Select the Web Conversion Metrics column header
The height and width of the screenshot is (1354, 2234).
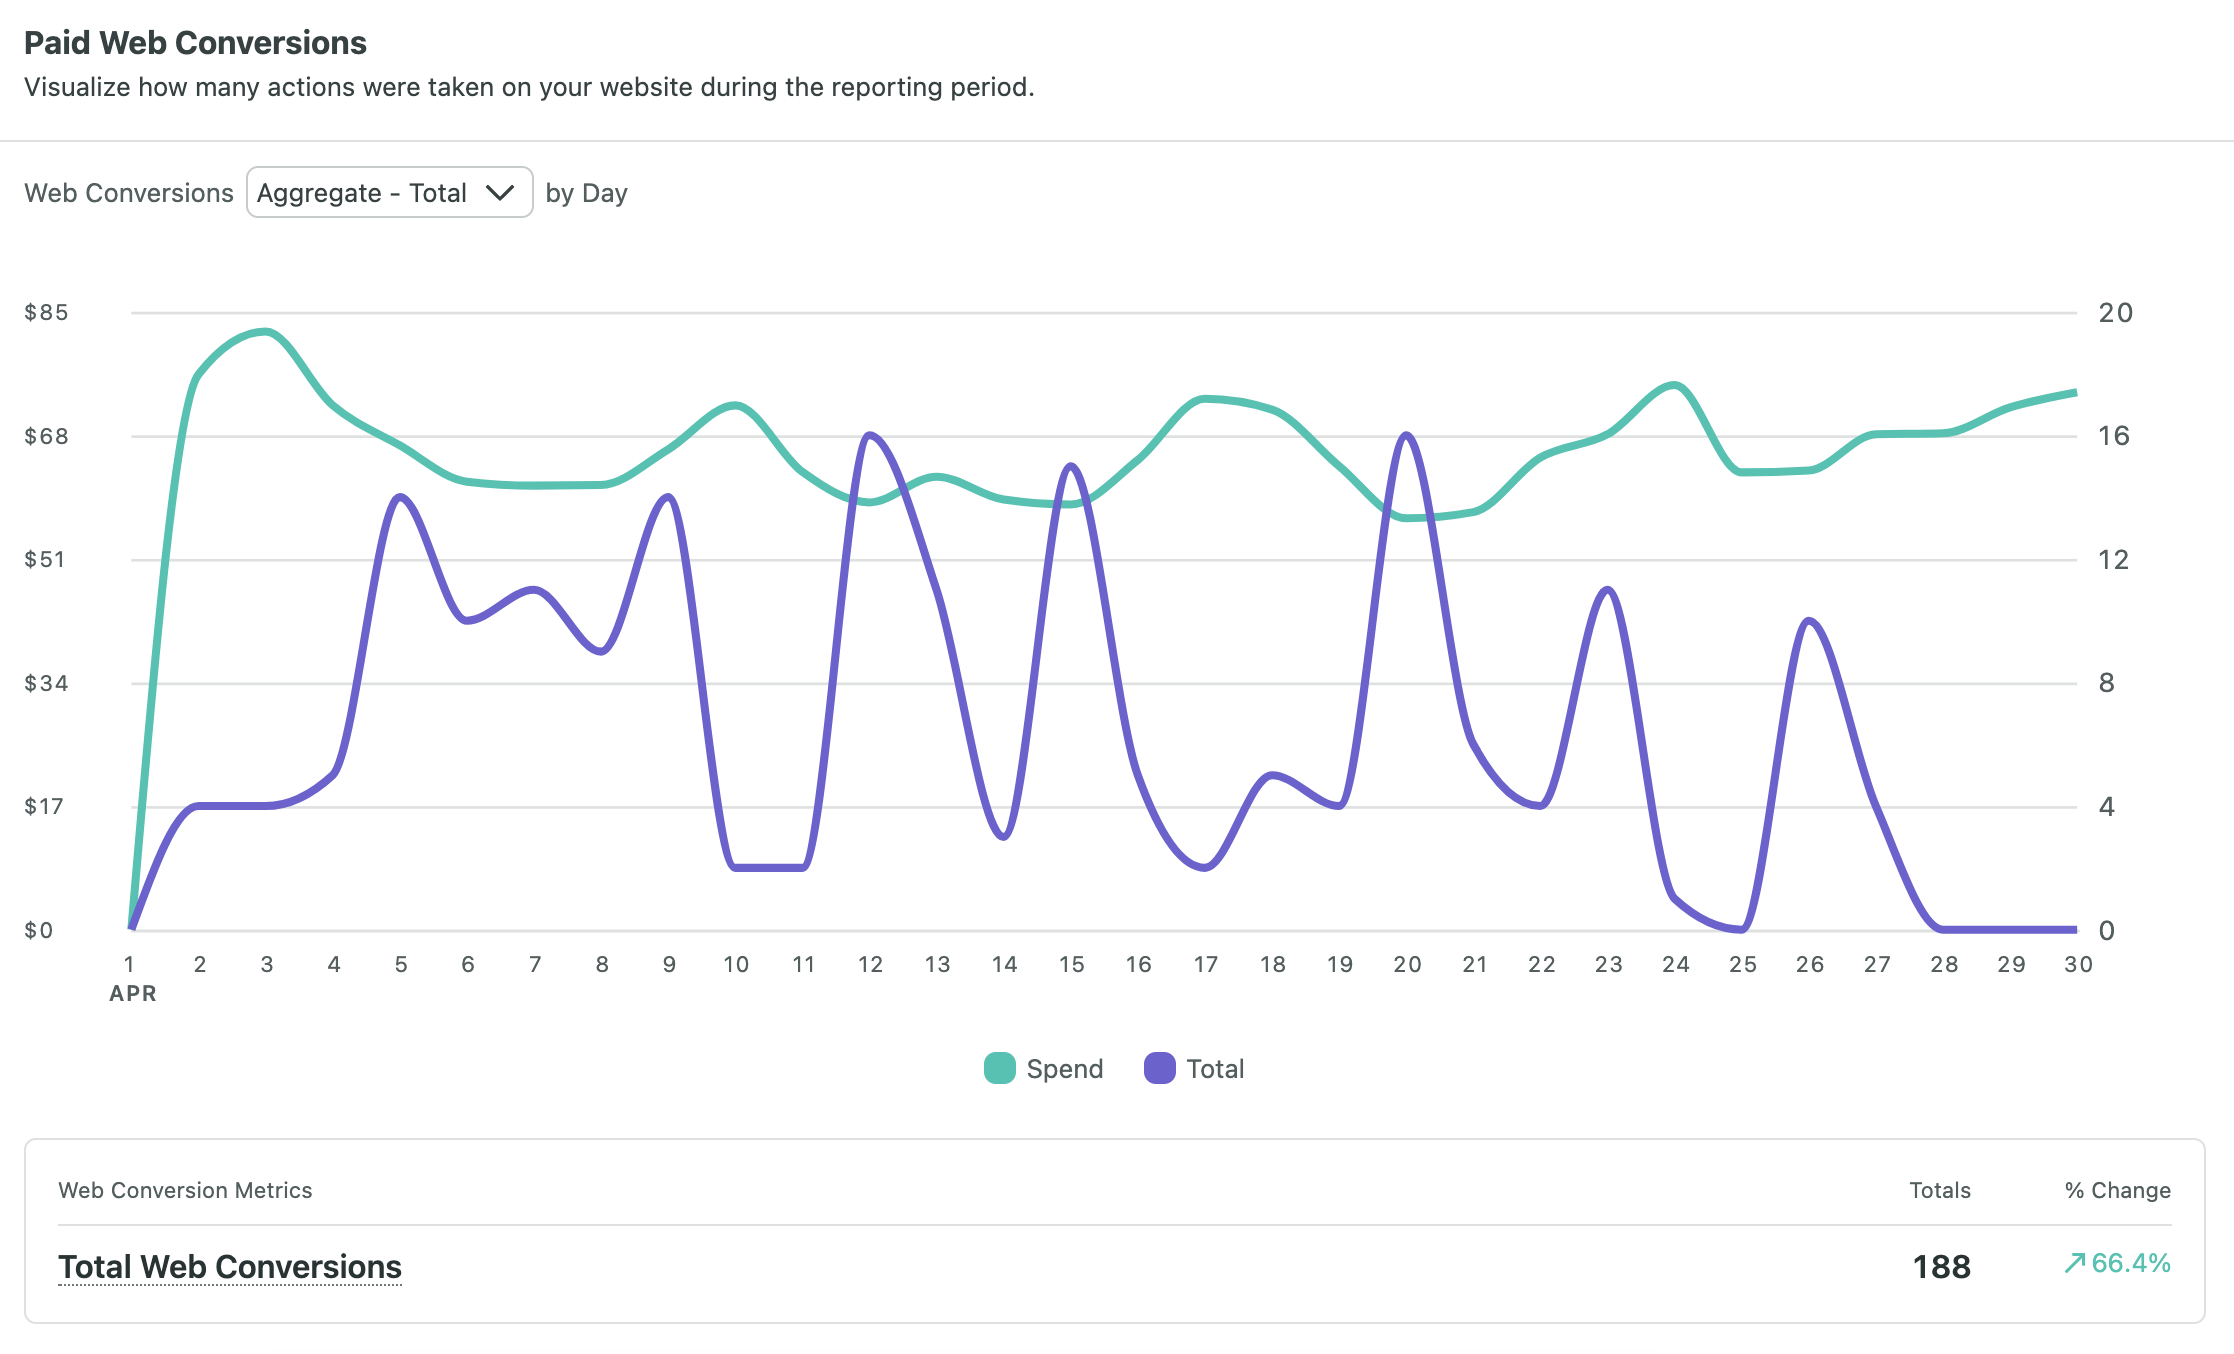186,1190
